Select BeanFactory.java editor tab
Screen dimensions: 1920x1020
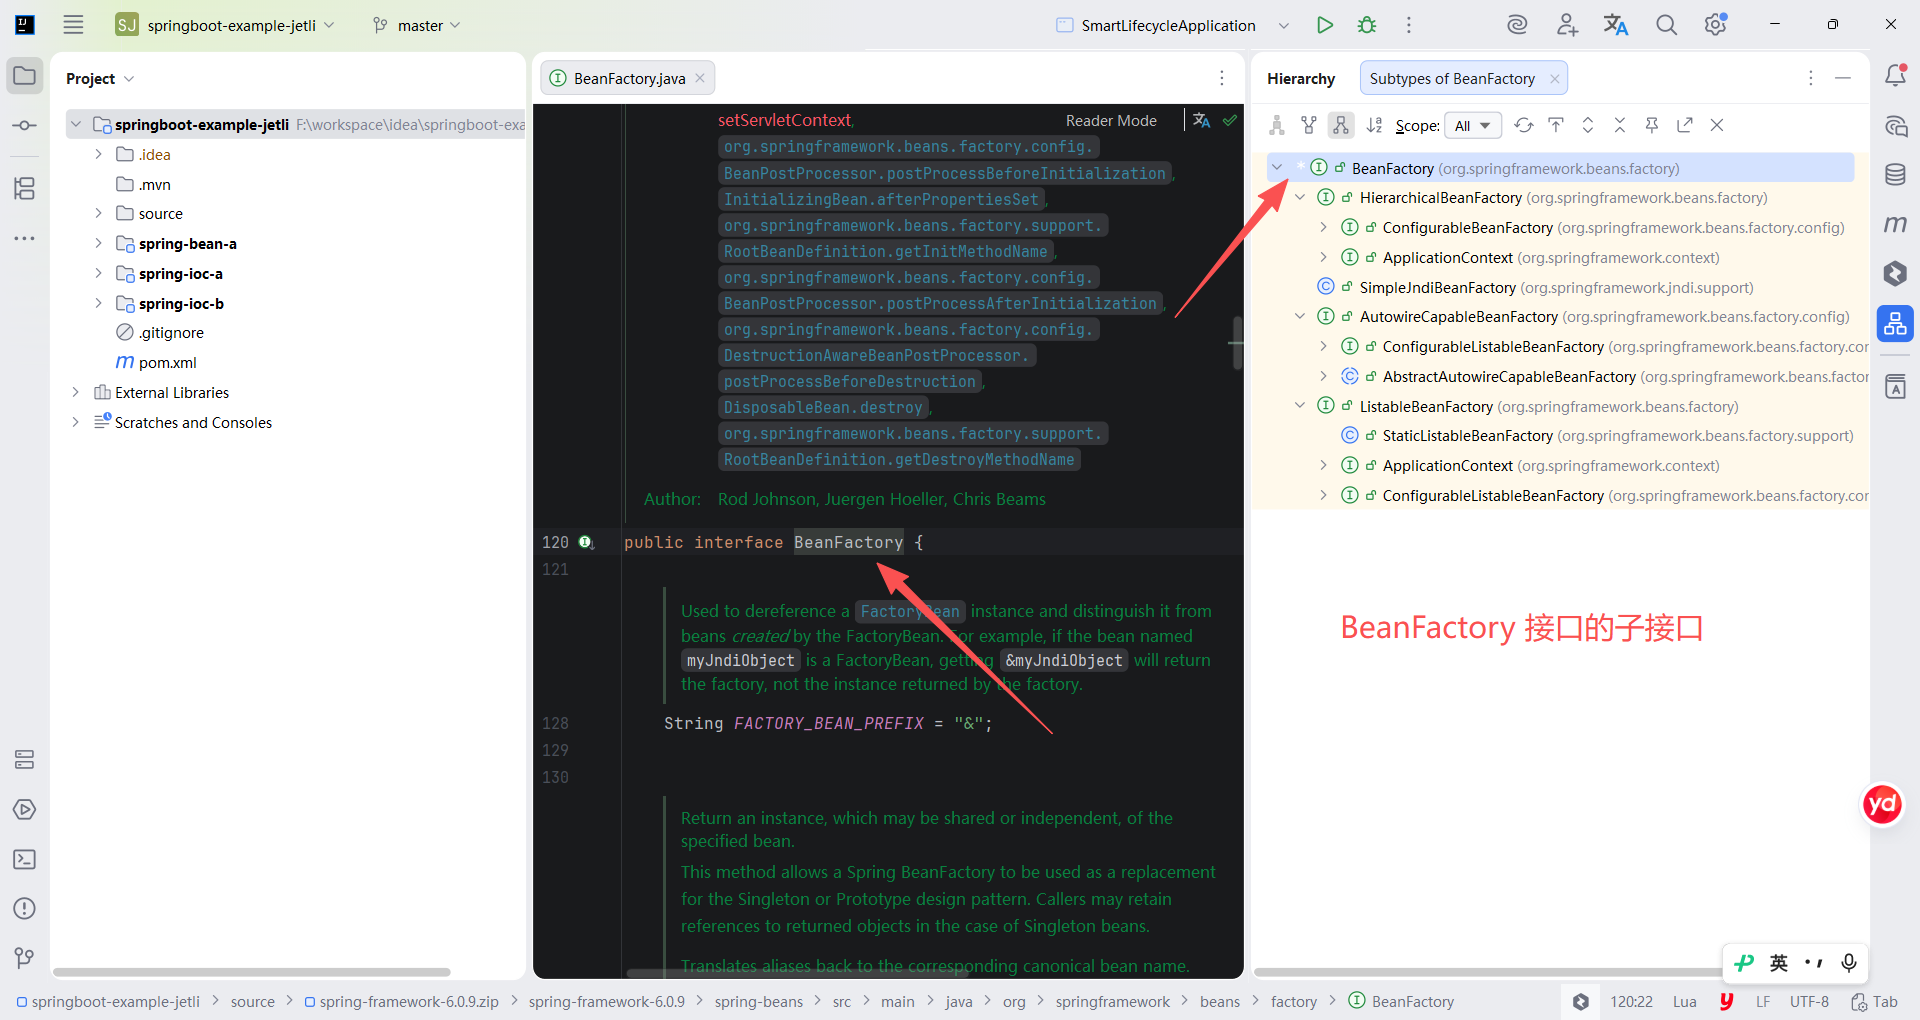[x=628, y=78]
